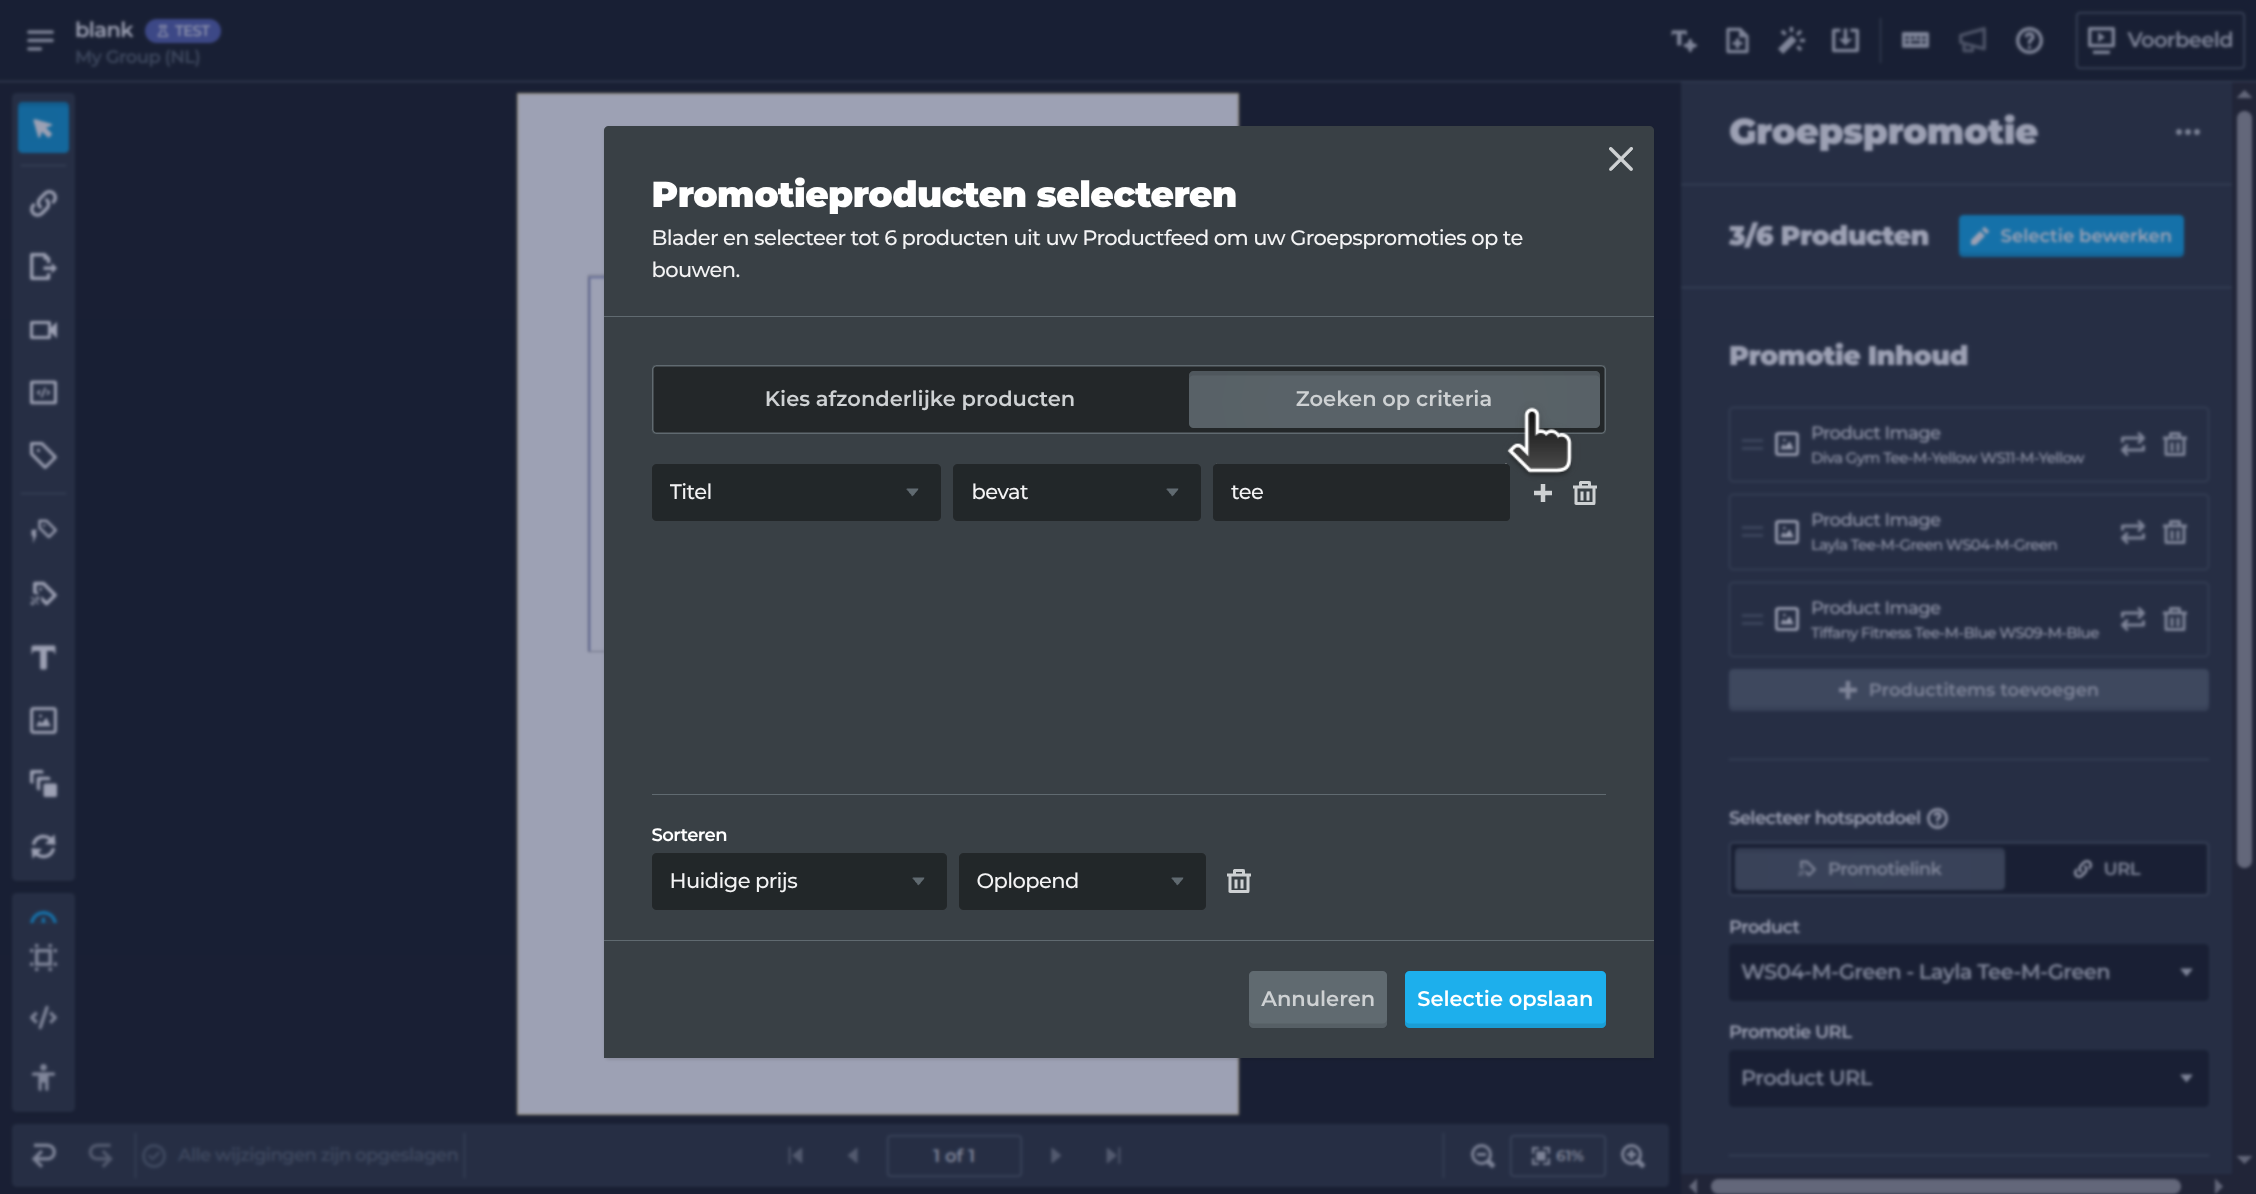Click the Productitems toevoegen button

pyautogui.click(x=1968, y=690)
